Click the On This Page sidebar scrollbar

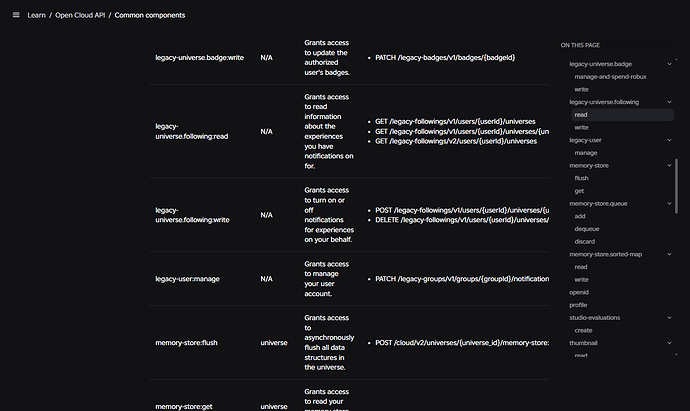[676, 186]
